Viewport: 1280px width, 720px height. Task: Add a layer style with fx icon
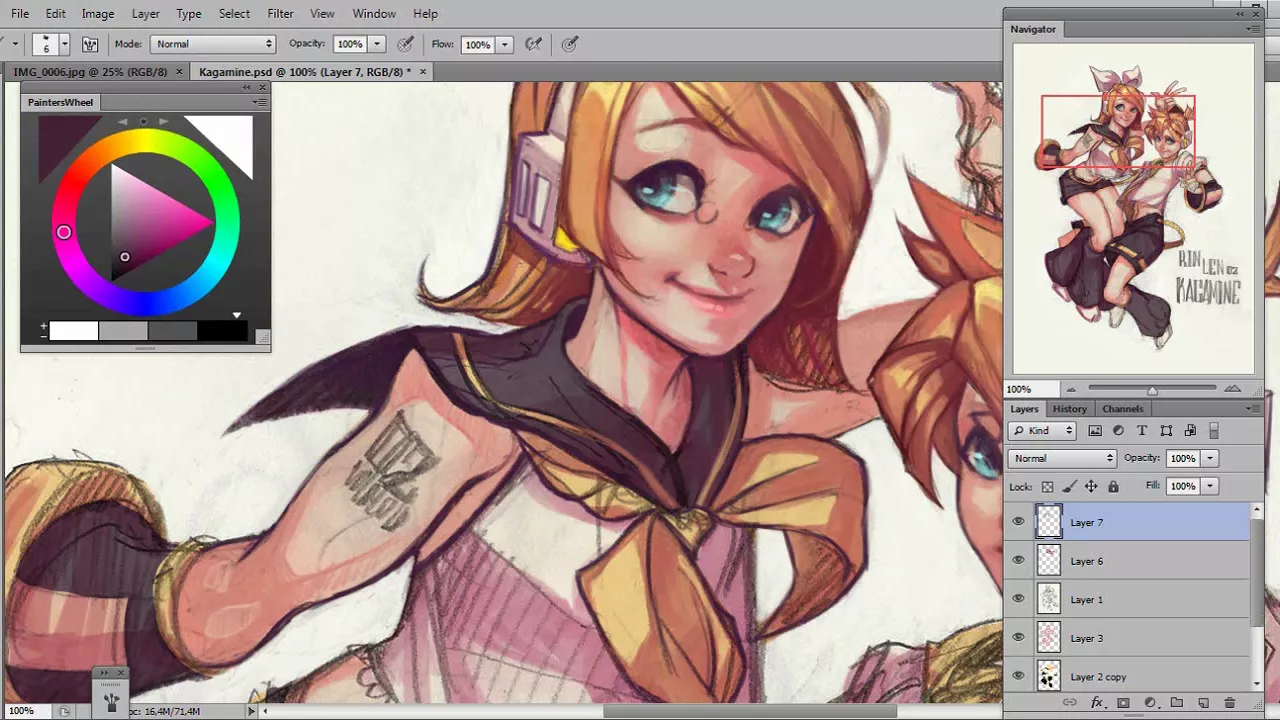coord(1097,703)
